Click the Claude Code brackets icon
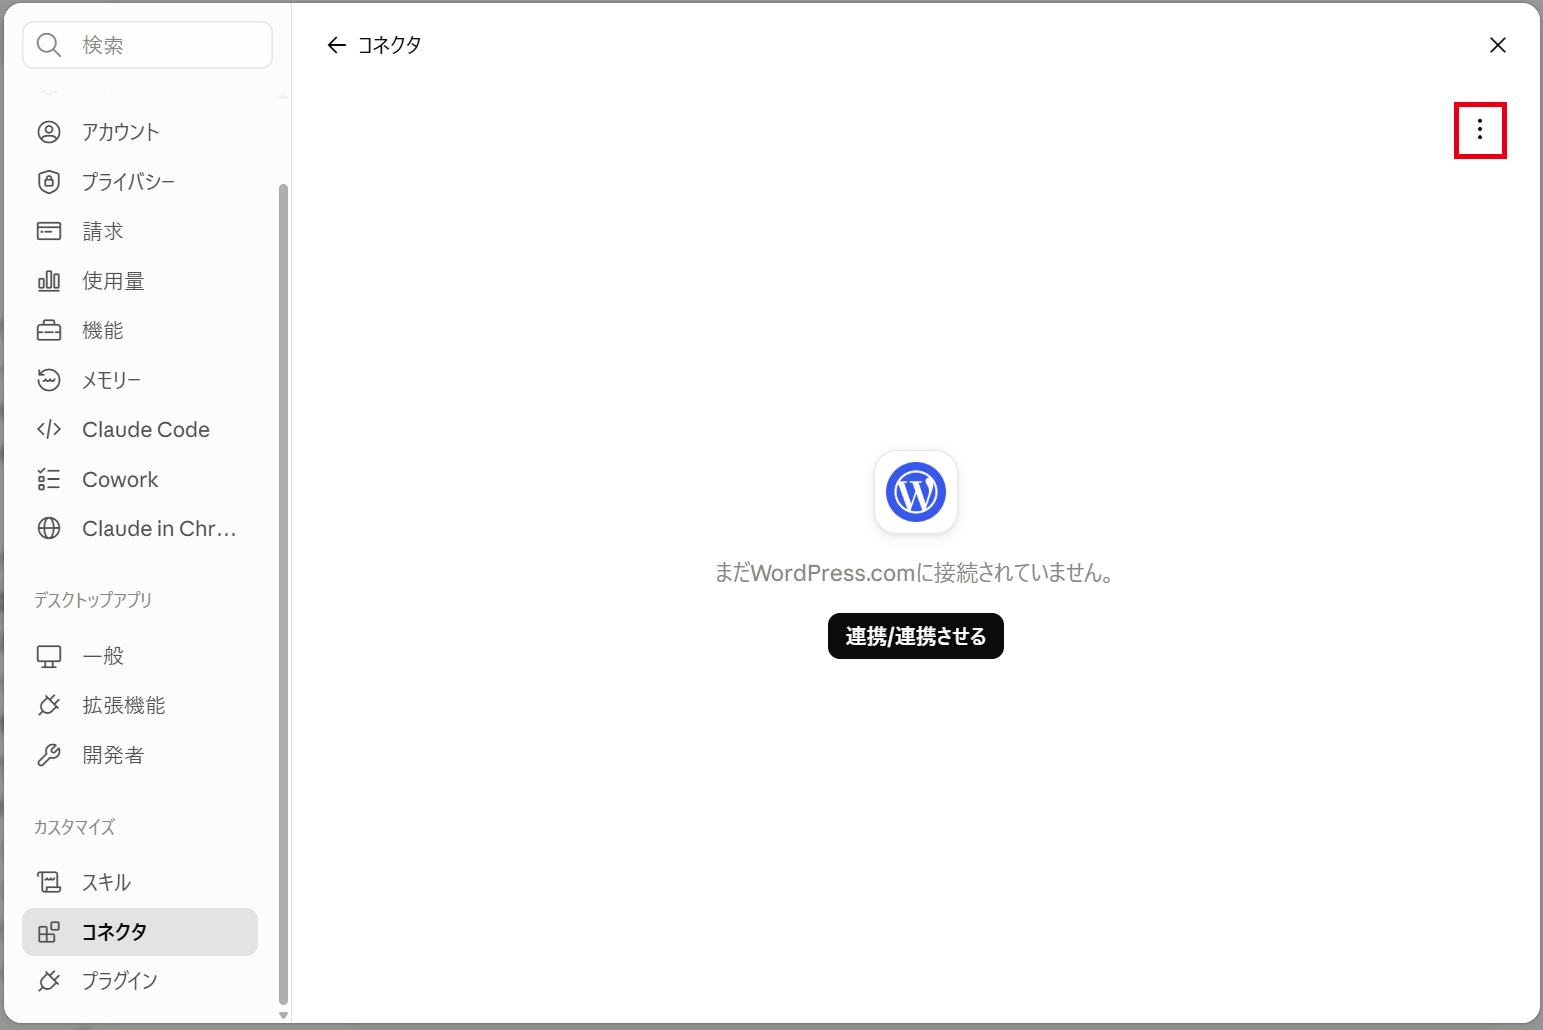1543x1030 pixels. 49,430
